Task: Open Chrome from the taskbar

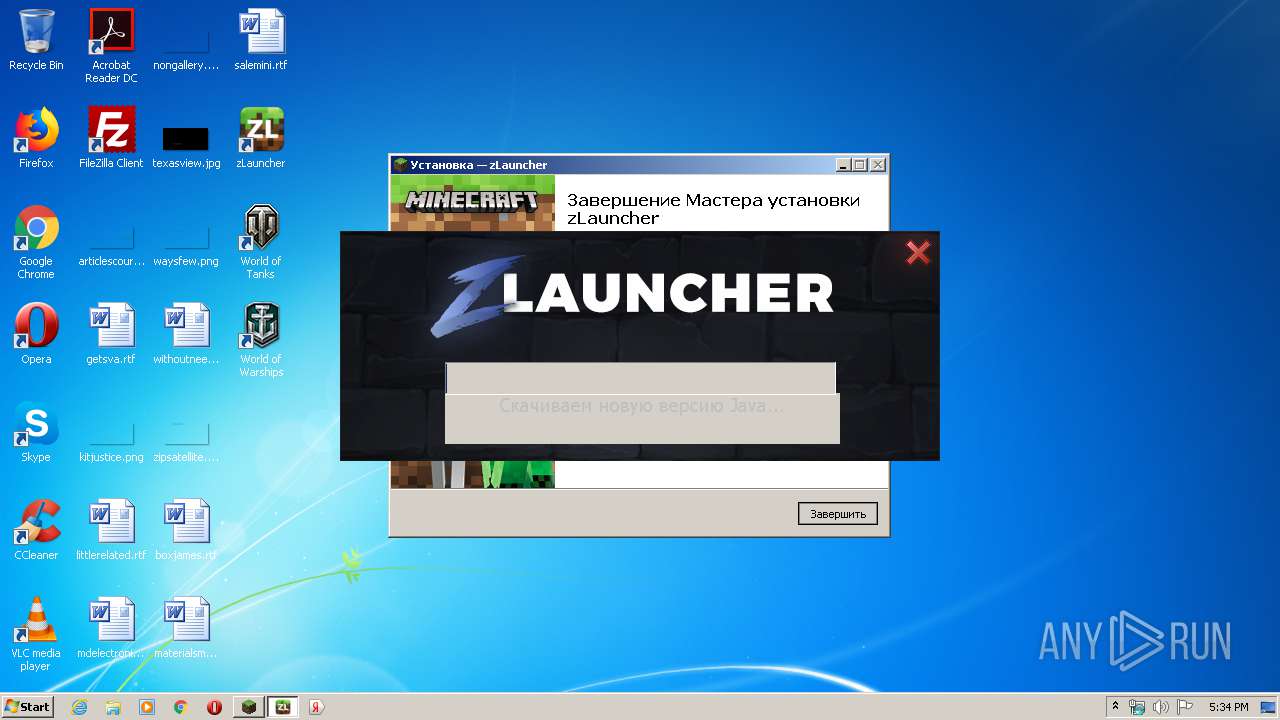Action: (x=181, y=707)
